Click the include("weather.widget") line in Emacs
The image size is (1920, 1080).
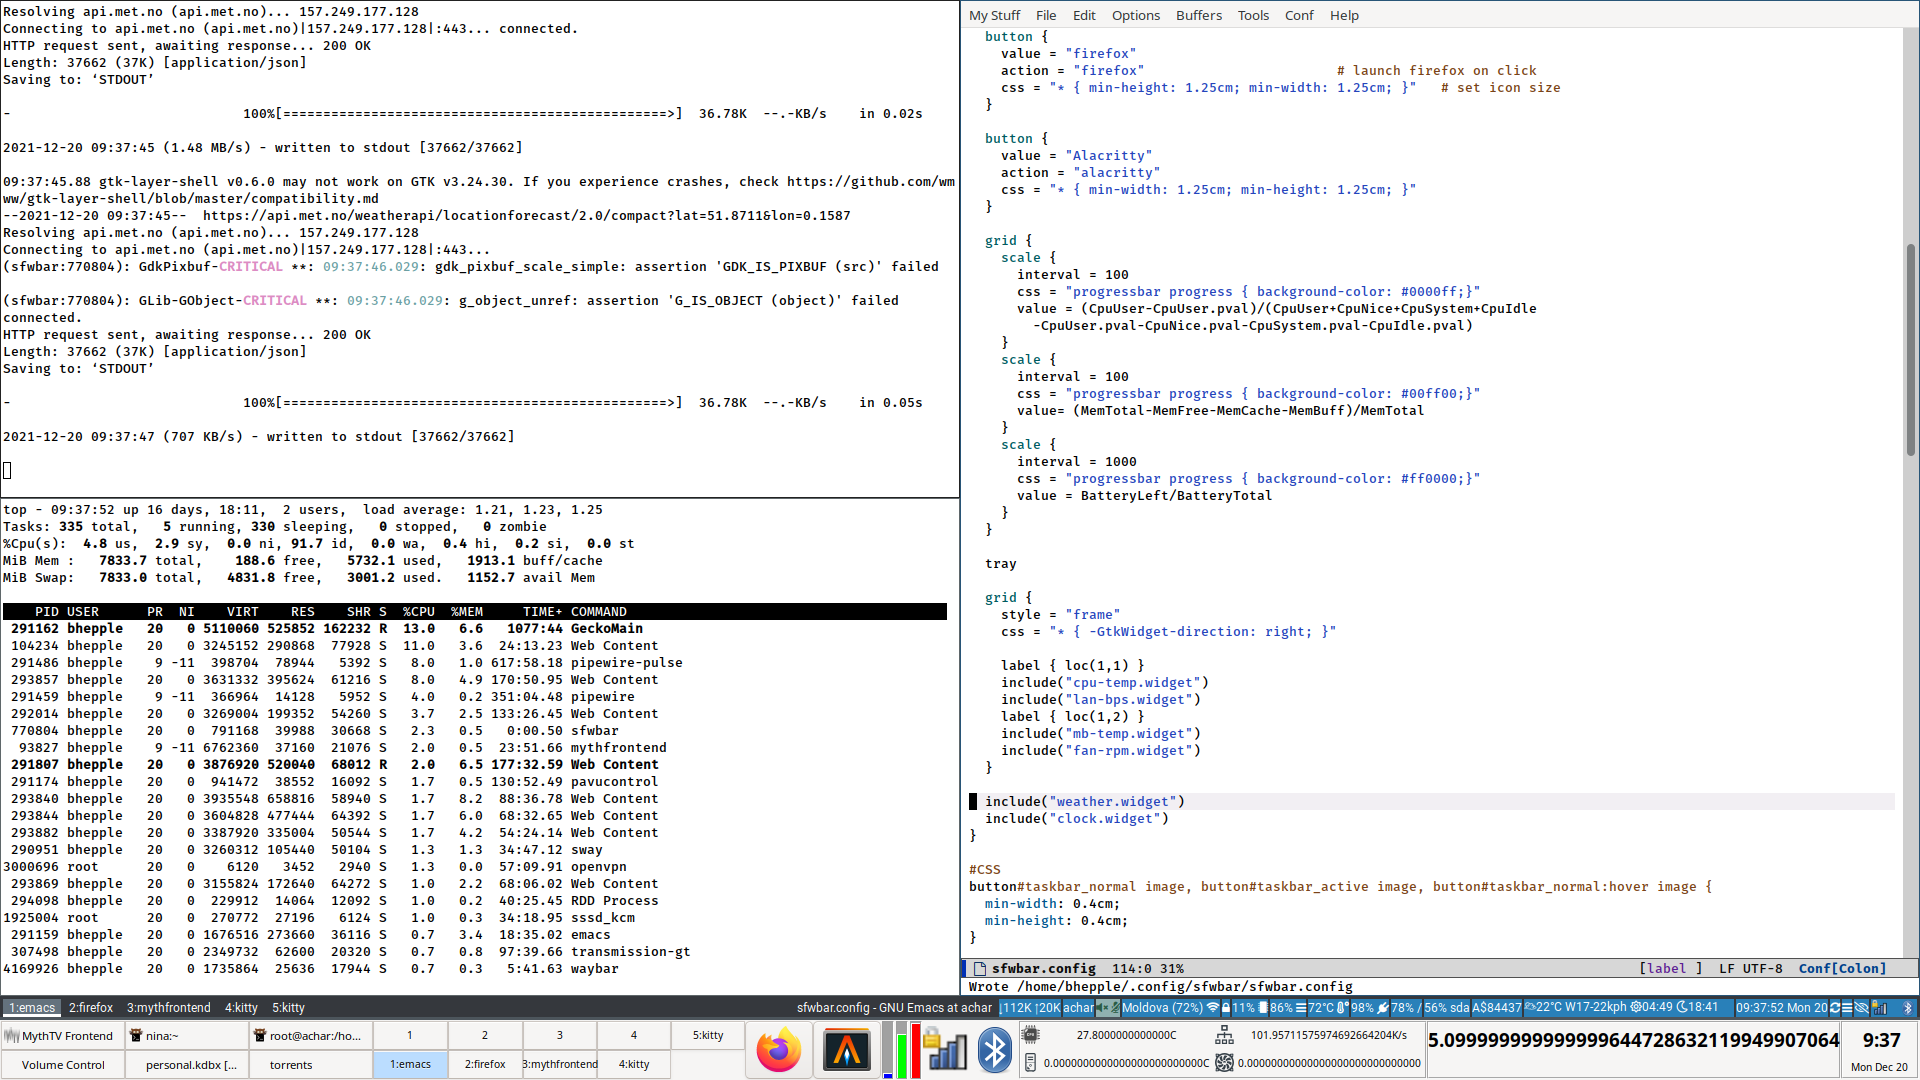pos(1085,801)
